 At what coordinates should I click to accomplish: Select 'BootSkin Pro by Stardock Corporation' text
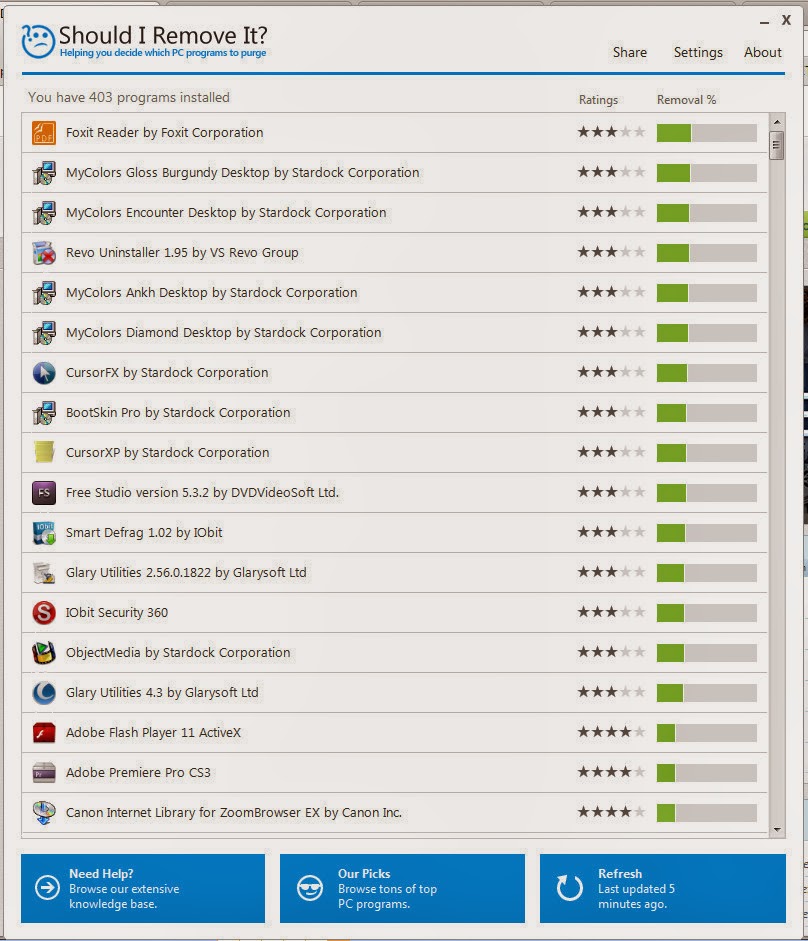pyautogui.click(x=178, y=413)
